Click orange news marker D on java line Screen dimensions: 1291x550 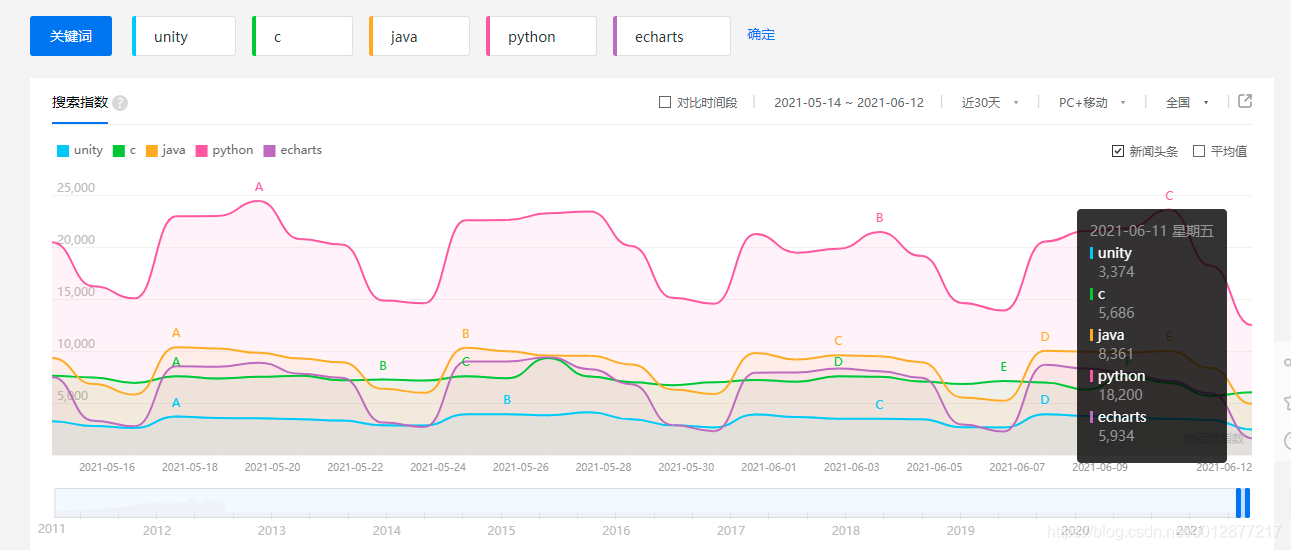coord(1045,337)
